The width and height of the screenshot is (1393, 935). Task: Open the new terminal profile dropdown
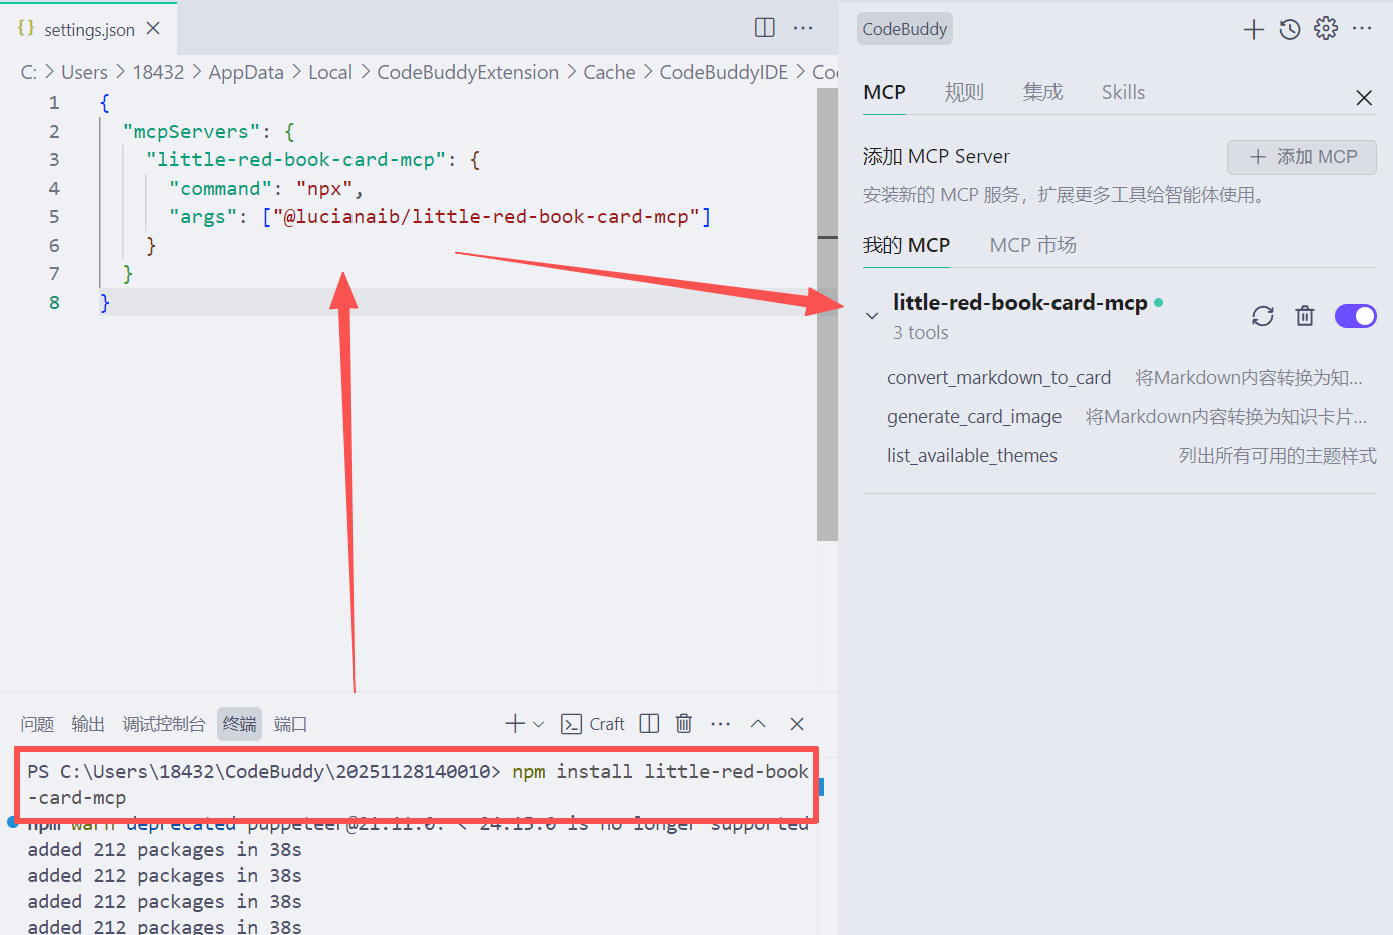pyautogui.click(x=536, y=723)
